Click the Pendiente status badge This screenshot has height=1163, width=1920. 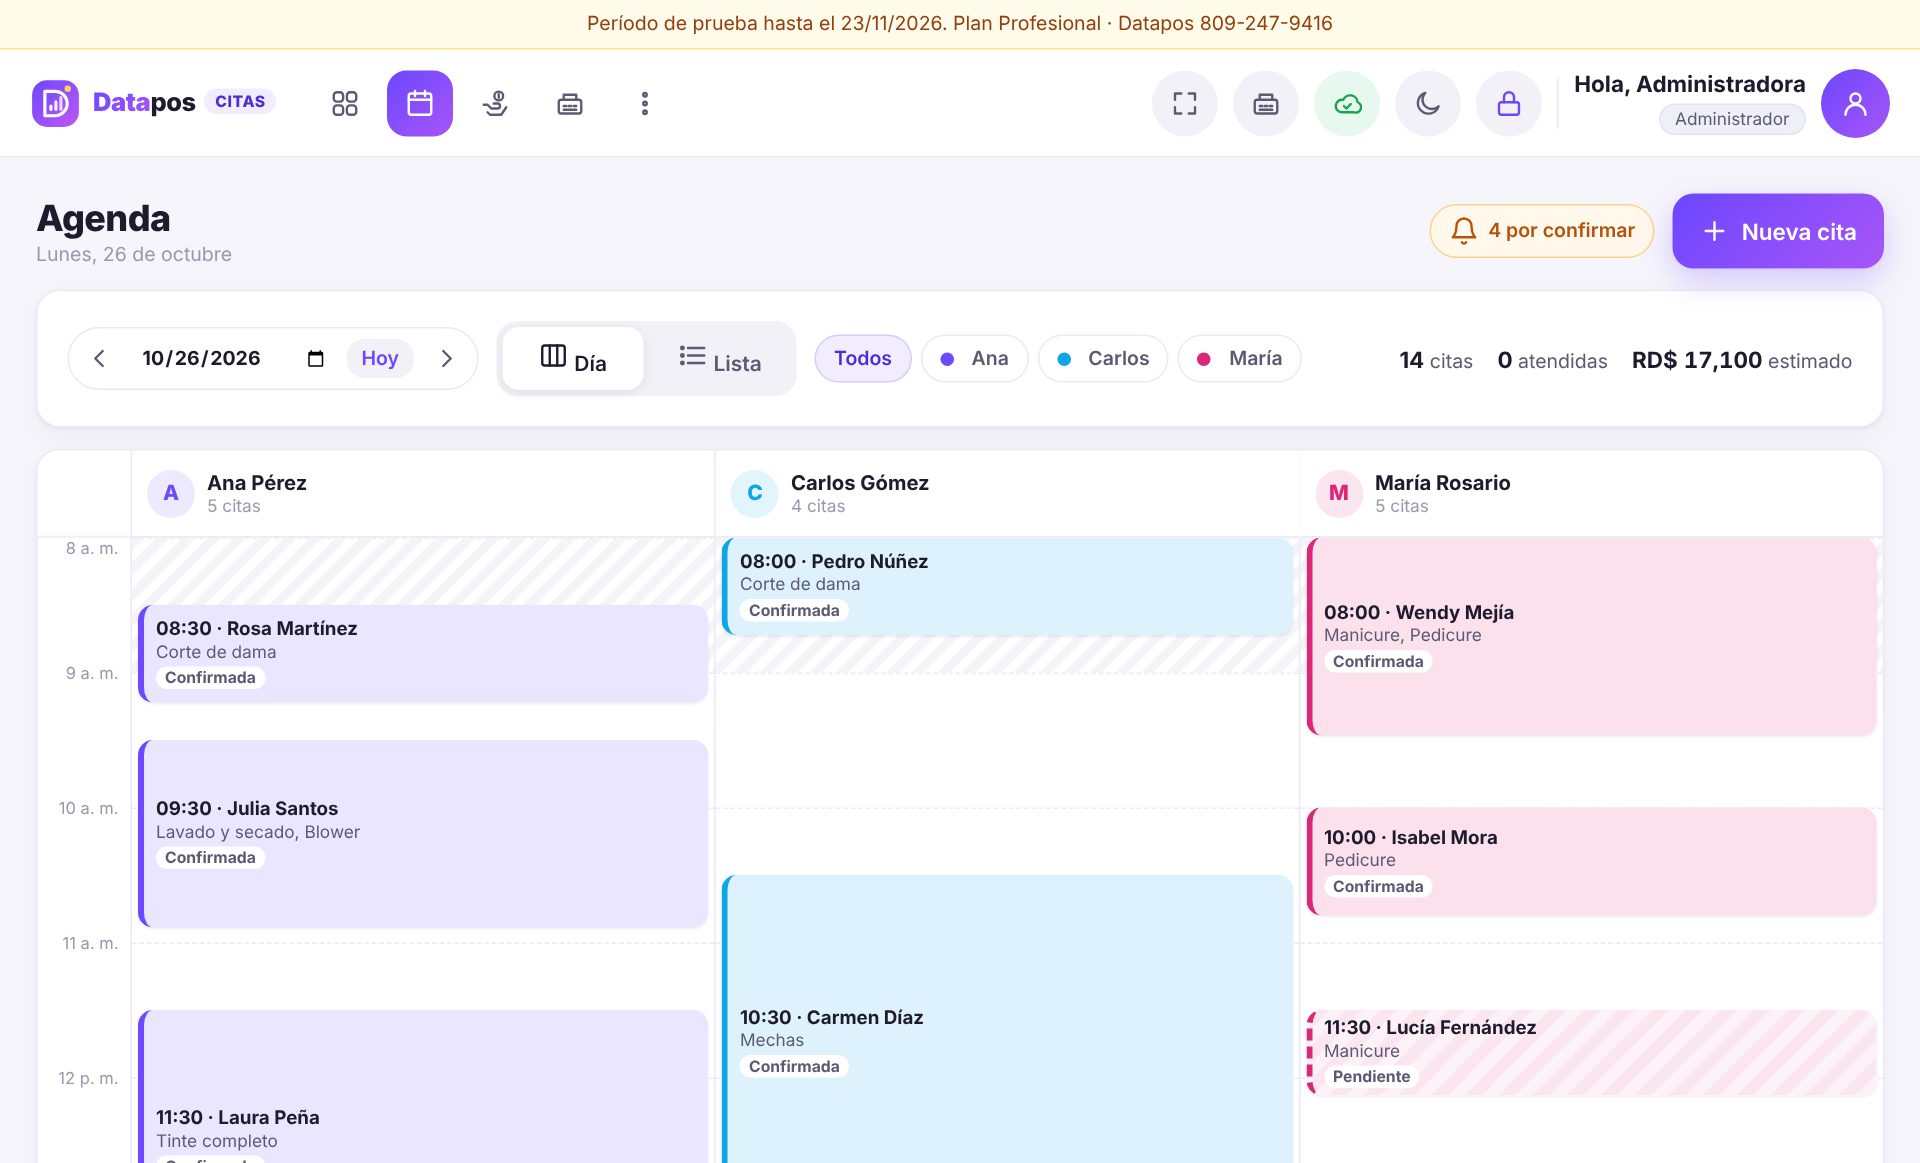click(1371, 1076)
